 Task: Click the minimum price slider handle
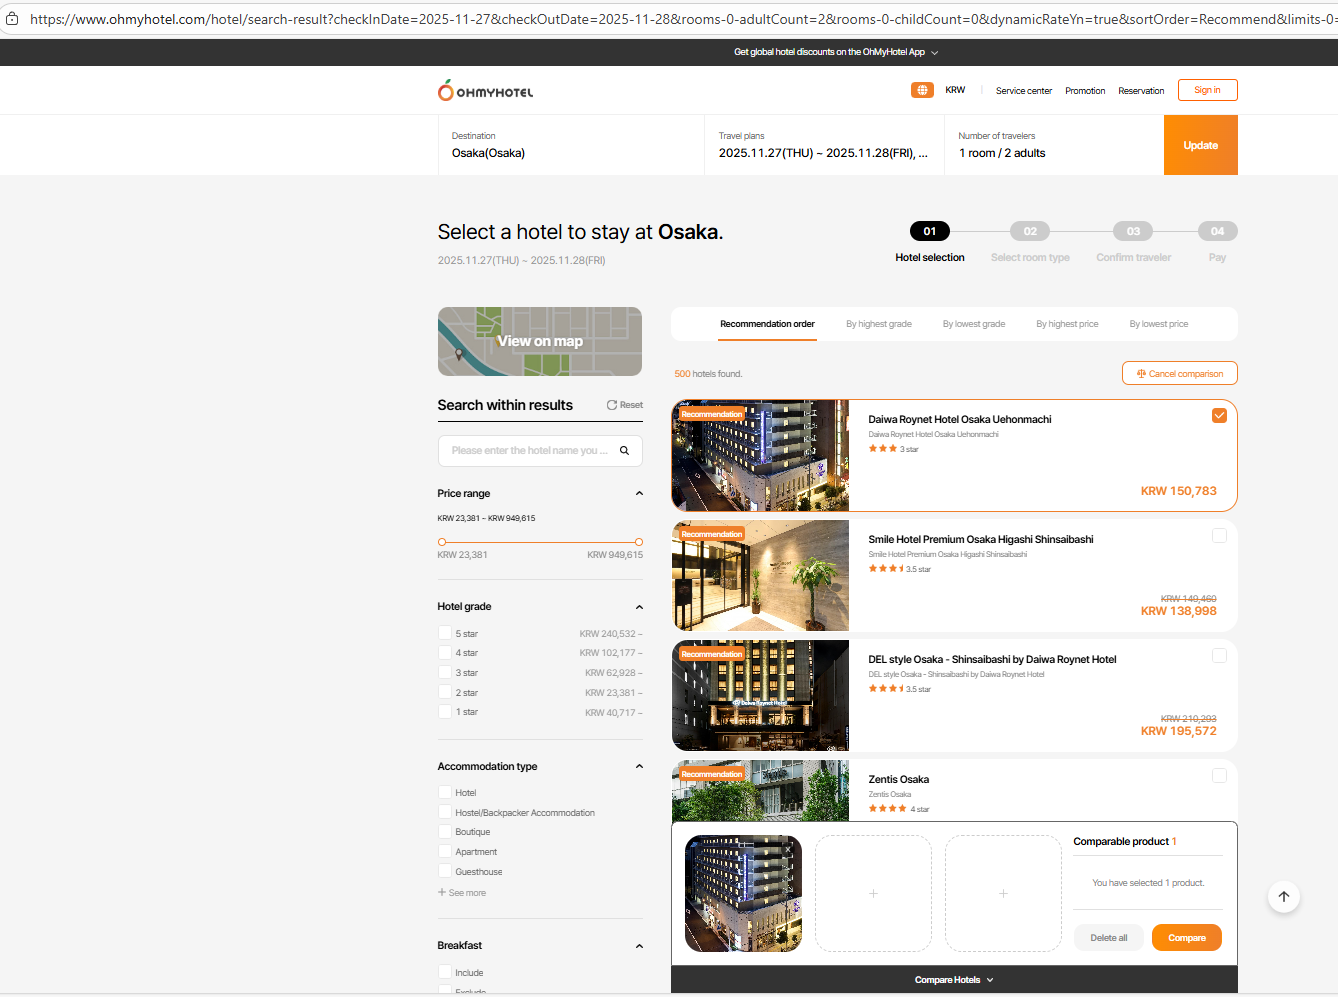442,542
